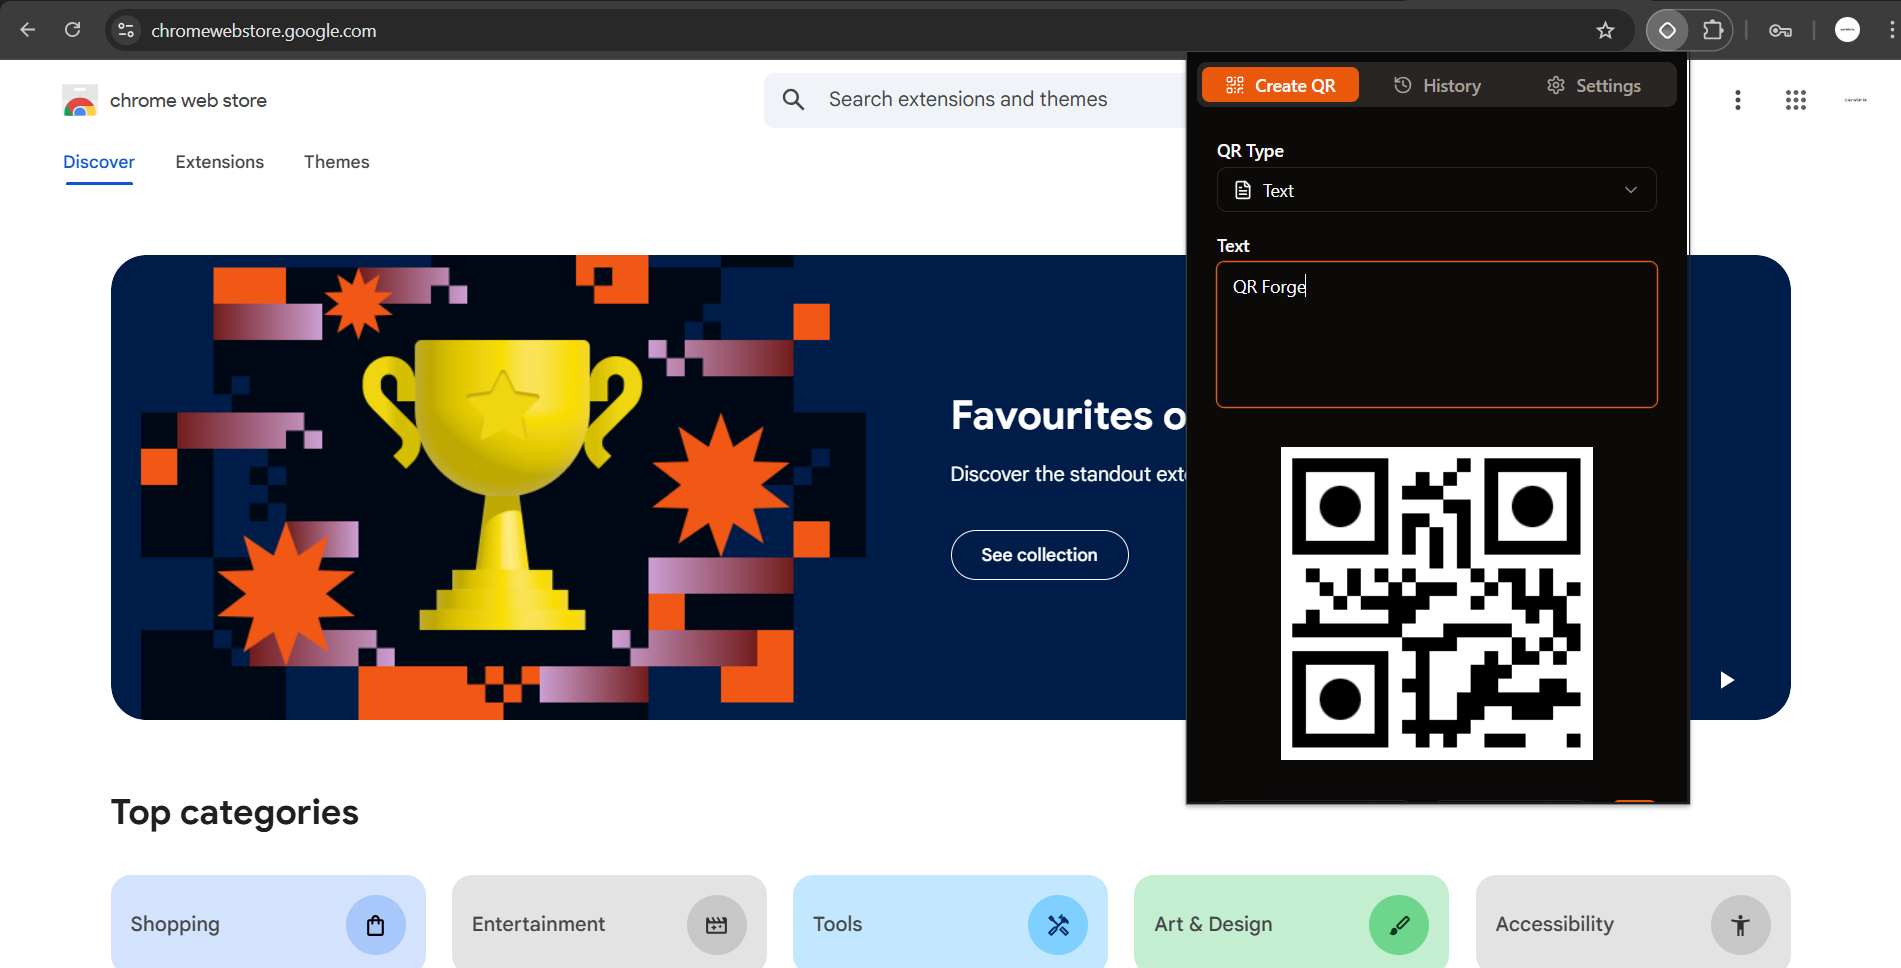The height and width of the screenshot is (968, 1901).
Task: Click the browser back arrow
Action: (28, 30)
